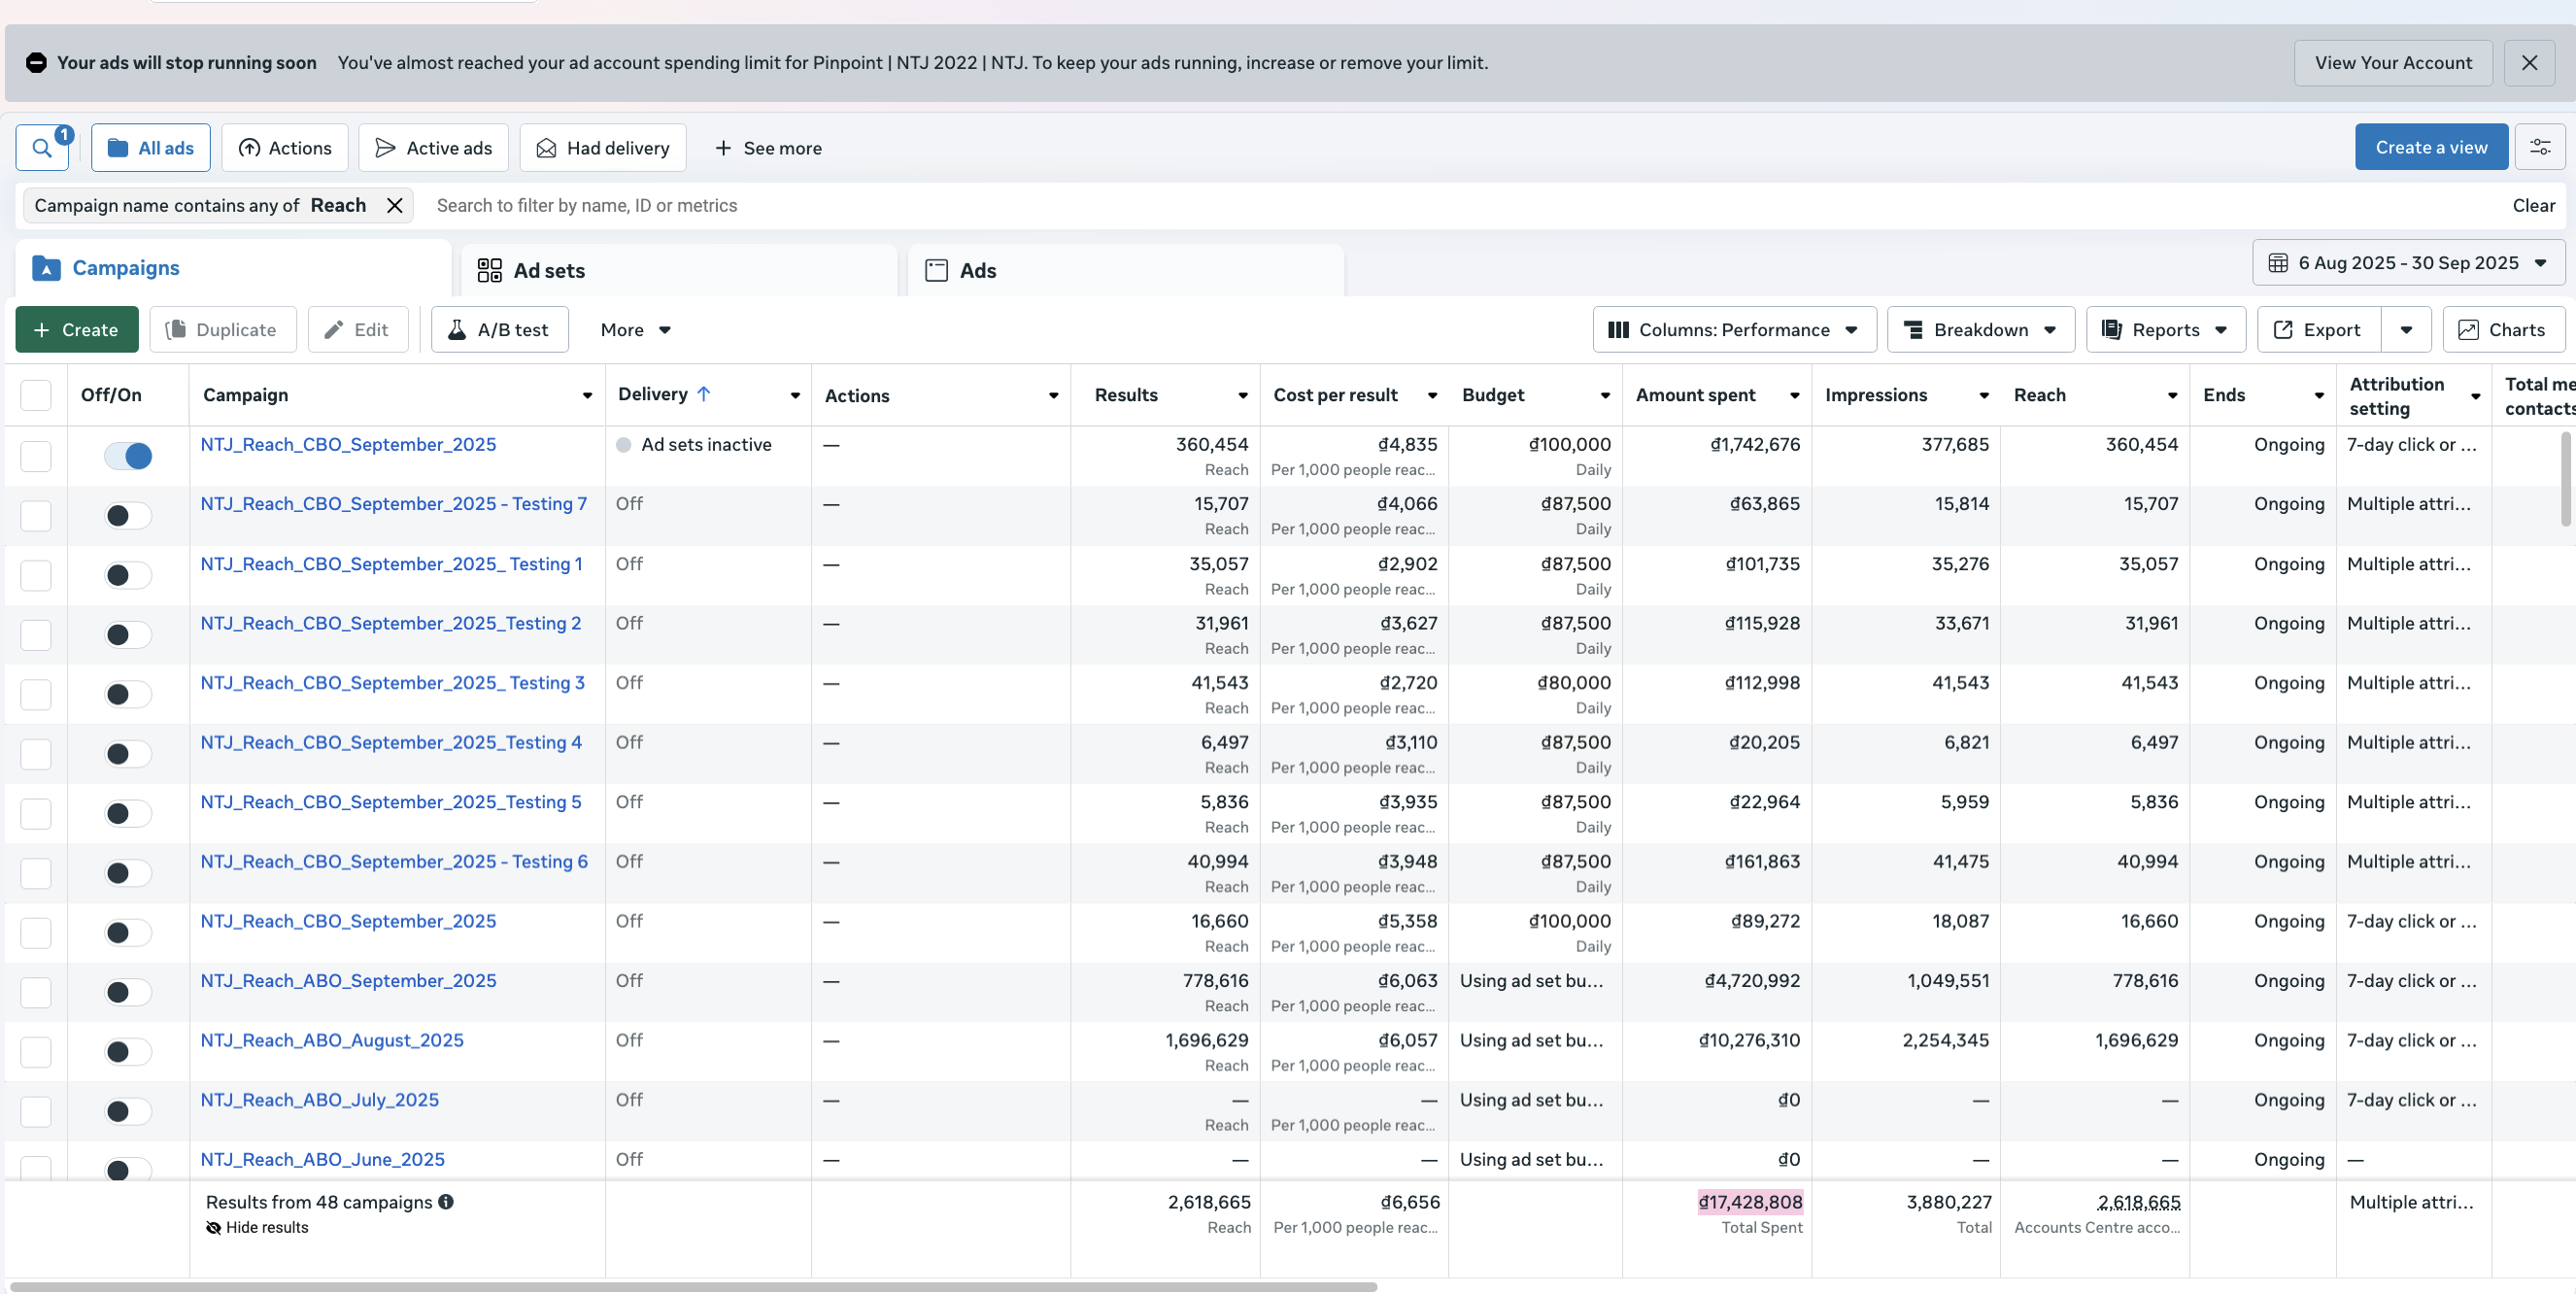Click the View Your Account button

[2392, 63]
